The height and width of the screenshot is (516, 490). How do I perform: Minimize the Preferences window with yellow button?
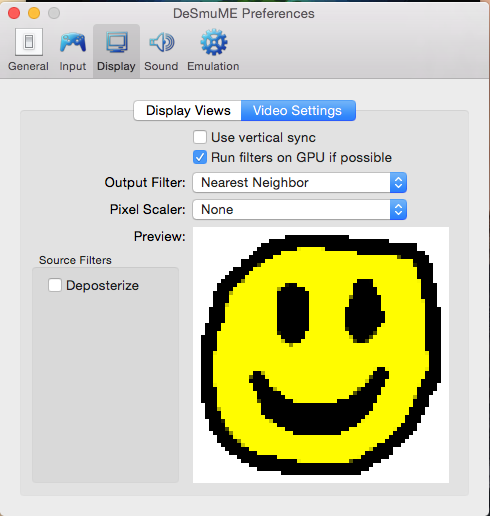tap(34, 13)
